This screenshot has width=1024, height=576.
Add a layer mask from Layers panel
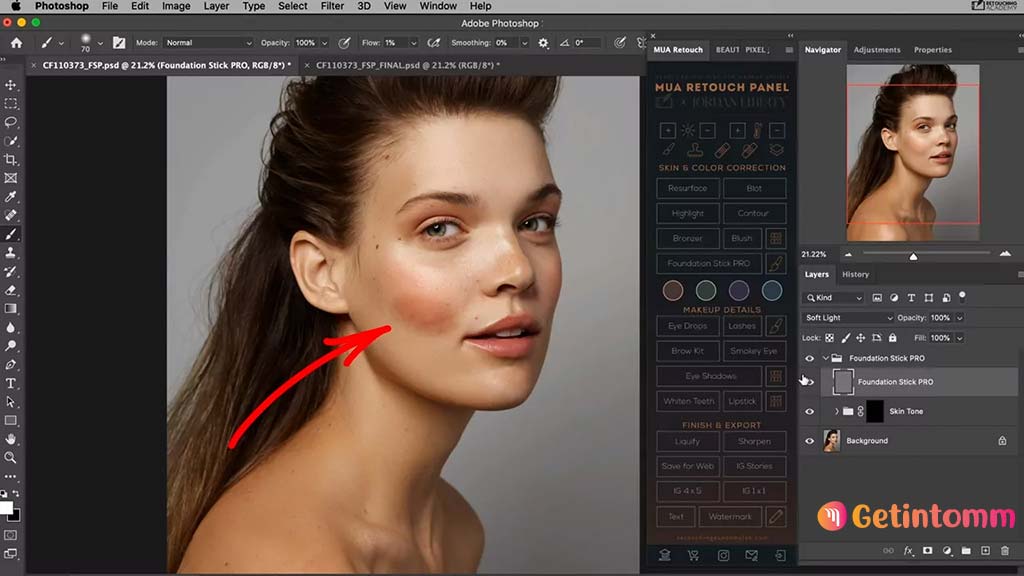[x=927, y=551]
